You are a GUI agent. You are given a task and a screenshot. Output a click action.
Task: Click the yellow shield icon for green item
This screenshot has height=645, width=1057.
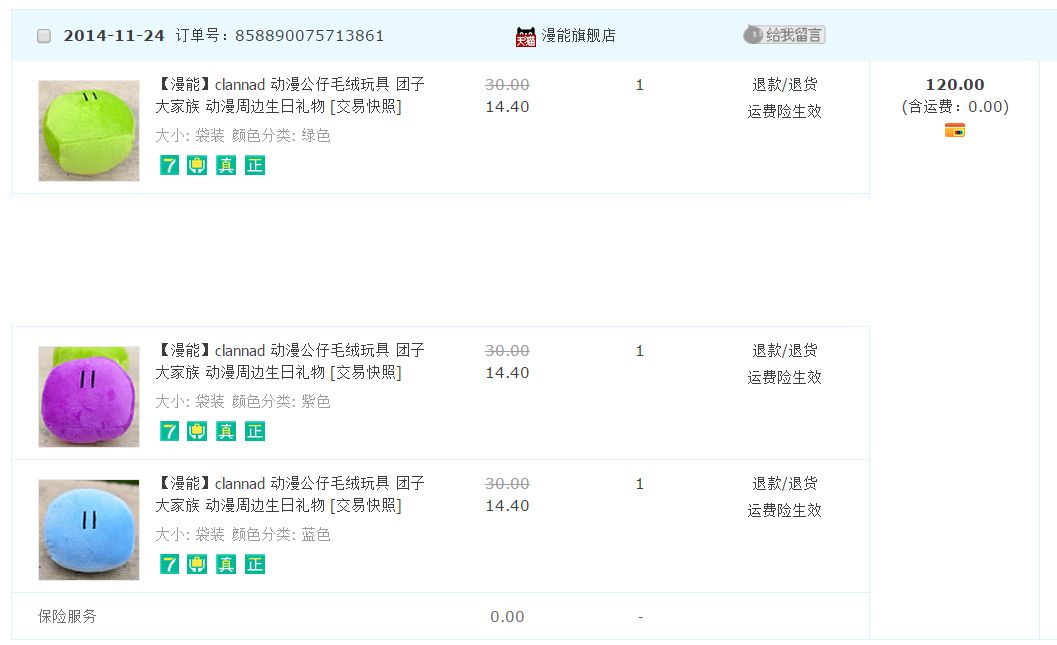click(x=198, y=165)
